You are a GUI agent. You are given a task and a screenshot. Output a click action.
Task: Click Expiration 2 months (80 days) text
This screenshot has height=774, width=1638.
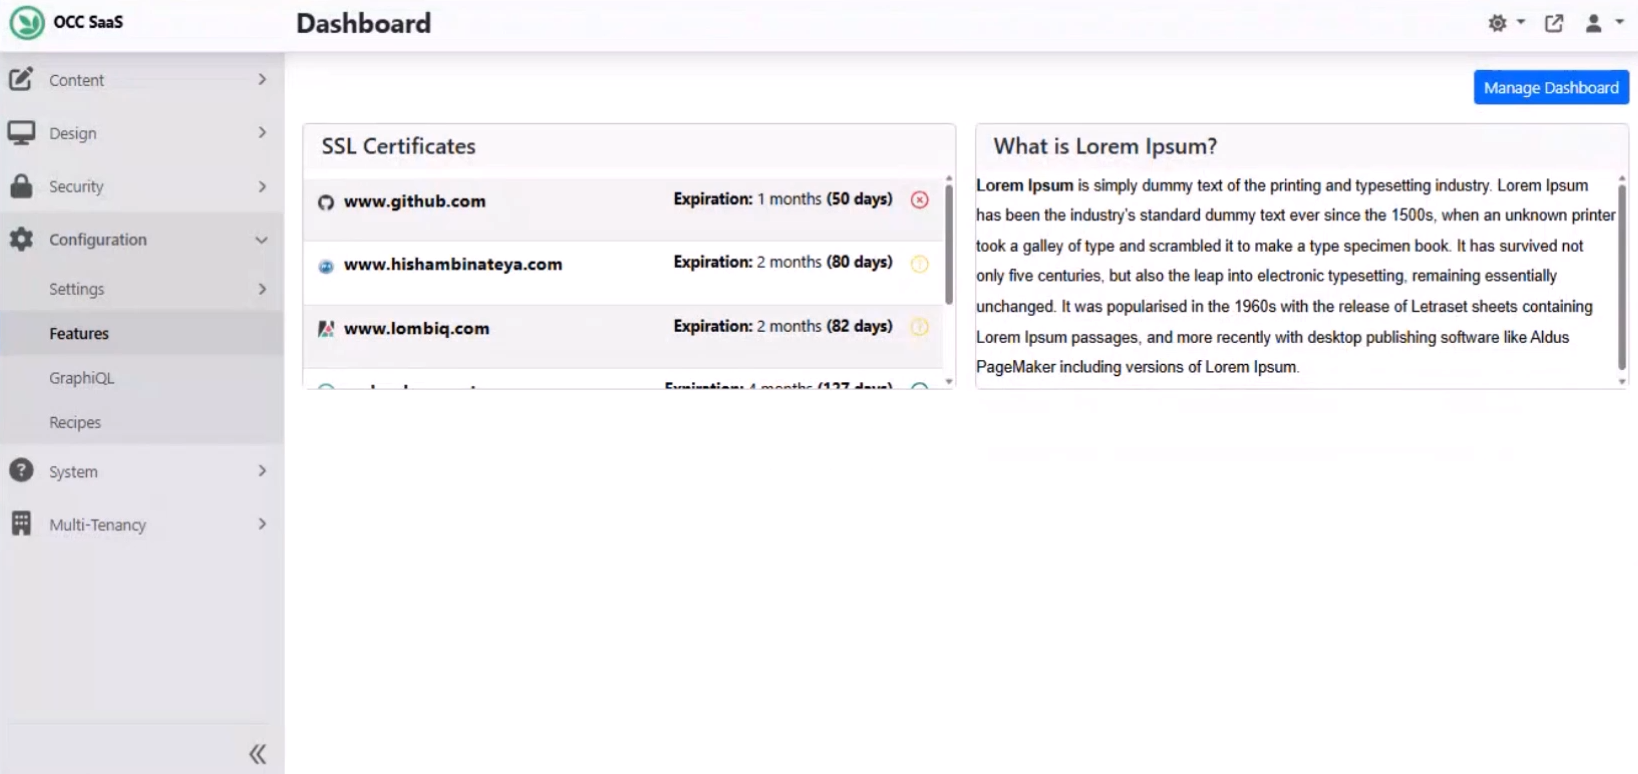pos(783,262)
